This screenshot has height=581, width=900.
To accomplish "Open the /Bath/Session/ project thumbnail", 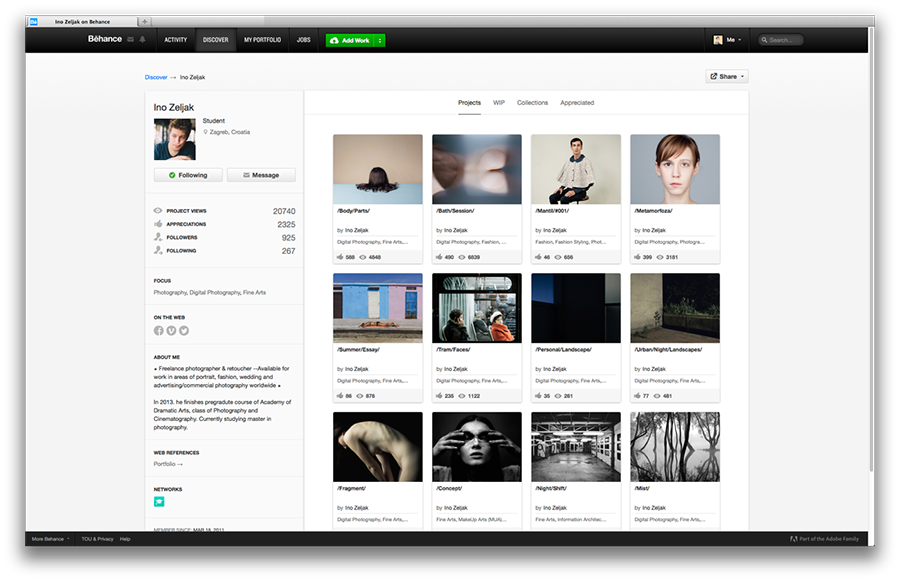I will 477,169.
